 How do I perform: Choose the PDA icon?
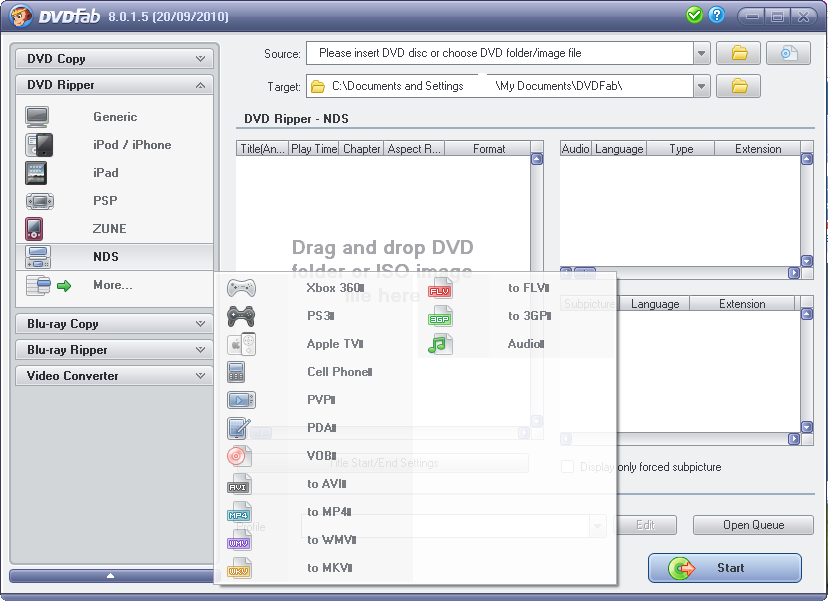tap(239, 428)
